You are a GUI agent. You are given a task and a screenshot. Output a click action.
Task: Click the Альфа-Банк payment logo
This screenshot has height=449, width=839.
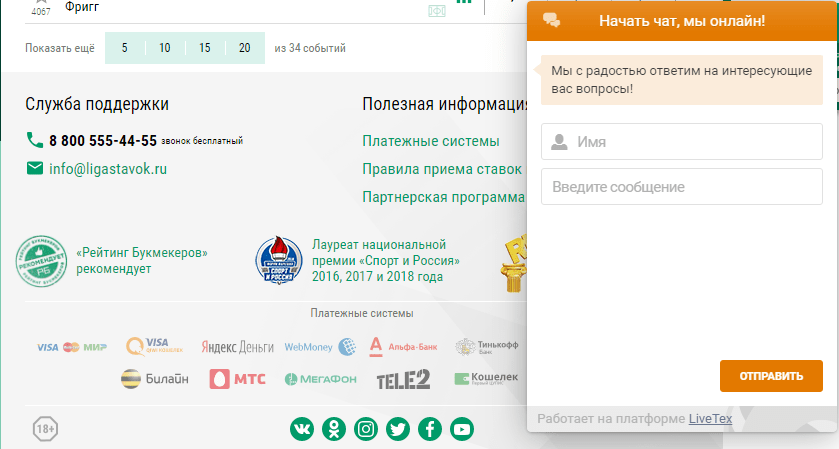coord(403,347)
